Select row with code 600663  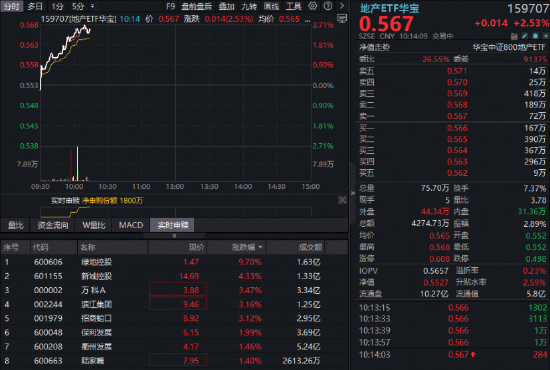click(174, 360)
